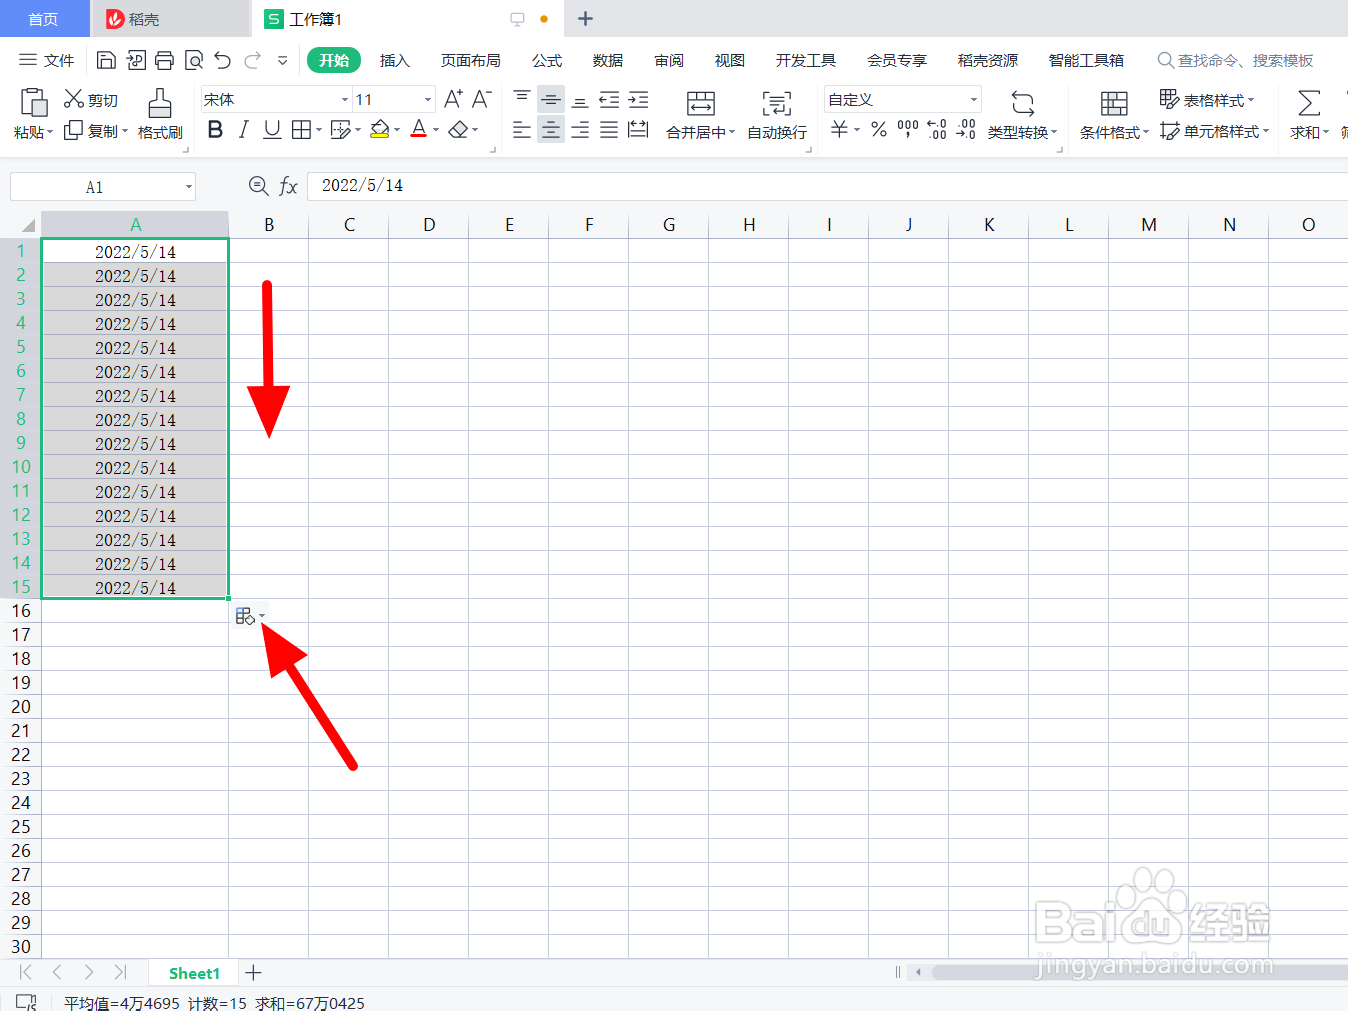The width and height of the screenshot is (1348, 1011).
Task: Click the insert function fx icon
Action: click(x=288, y=186)
